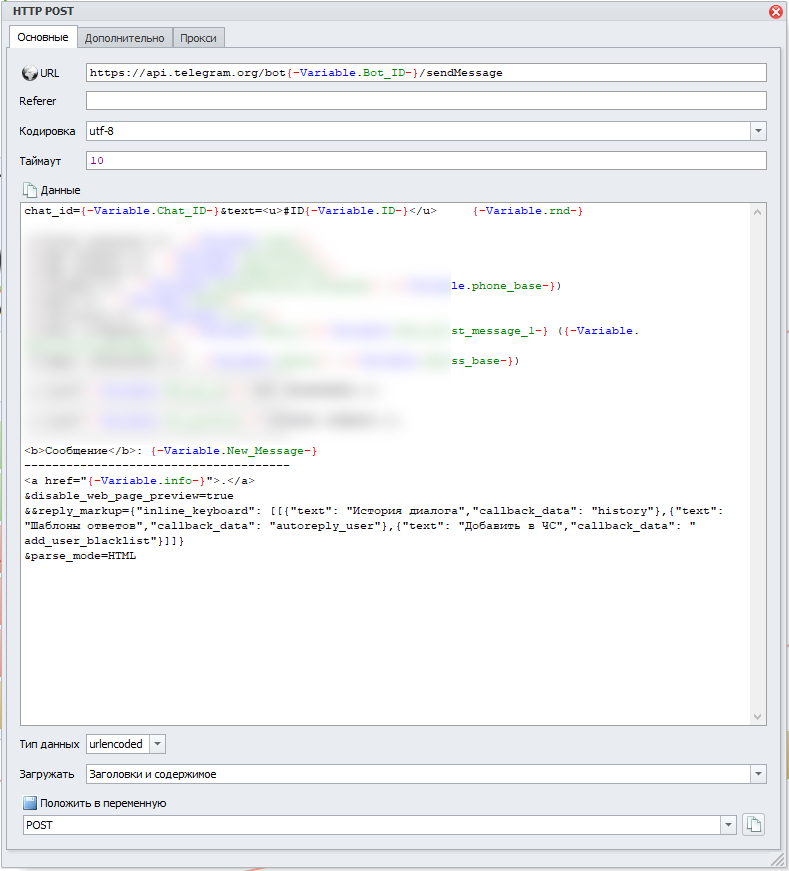The image size is (789, 871).
Task: Click the {-Variable.Bot_ID-} text in URL
Action: click(x=352, y=73)
